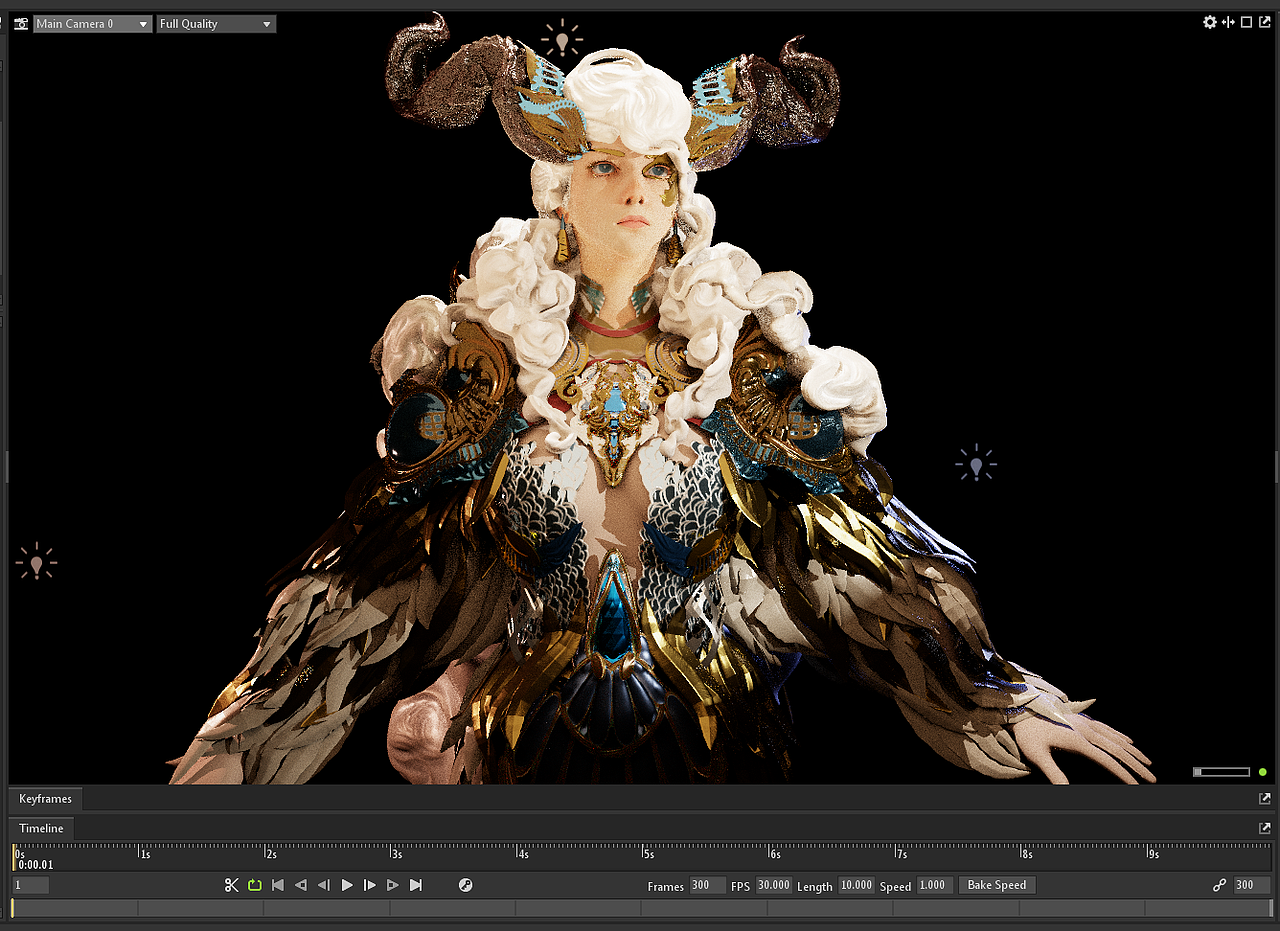Click the Length value field

coord(856,885)
